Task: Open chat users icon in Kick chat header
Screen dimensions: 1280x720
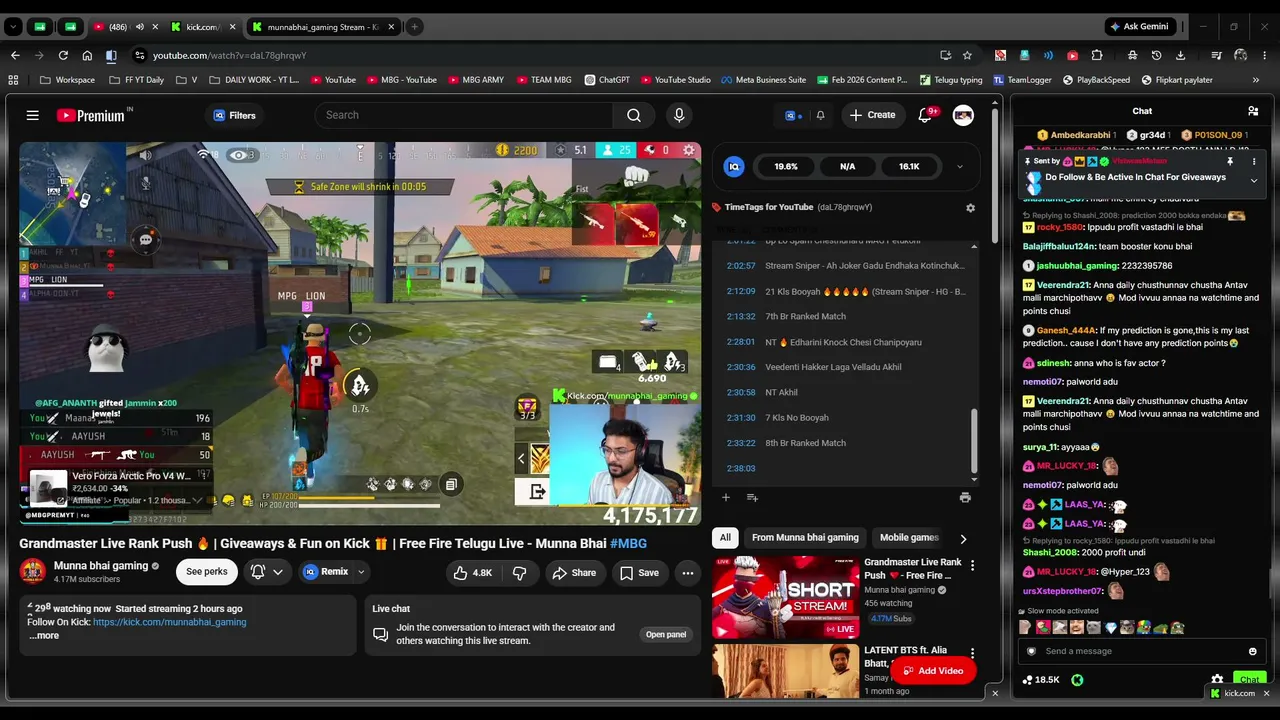Action: coord(1253,111)
